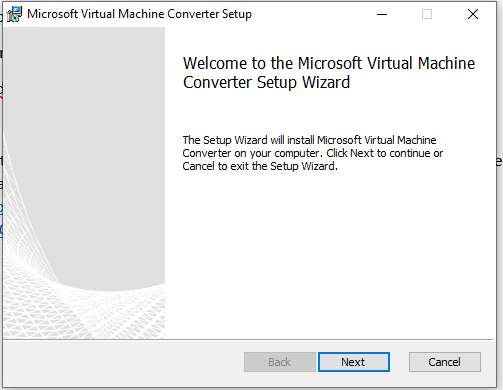Click the word 'Wizard' in the welcome heading
Screen dimensions: 503x390
click(326, 82)
